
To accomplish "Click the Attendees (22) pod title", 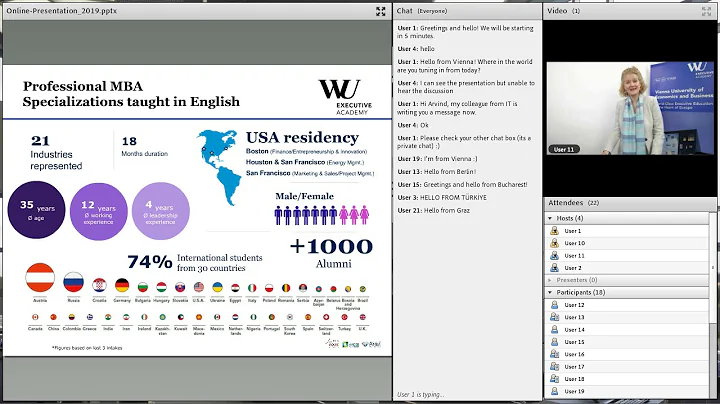I will (574, 203).
